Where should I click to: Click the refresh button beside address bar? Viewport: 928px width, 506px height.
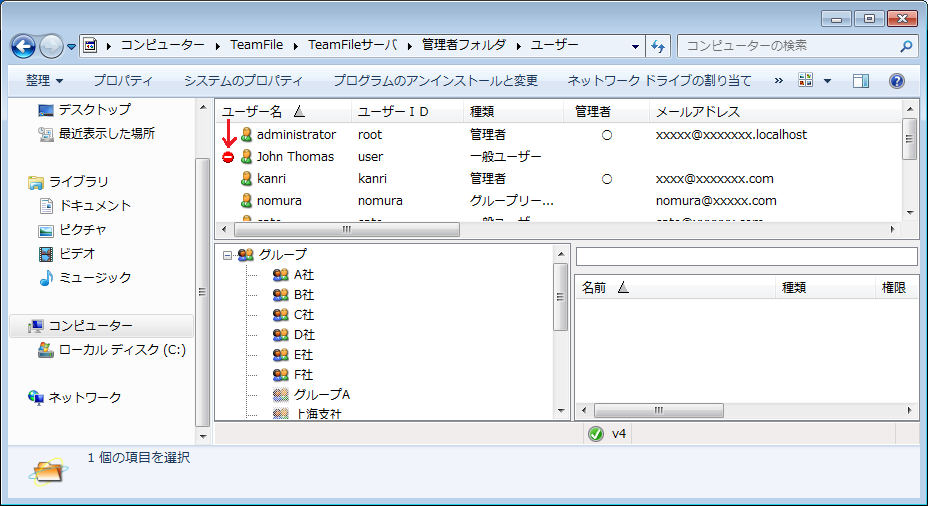pyautogui.click(x=658, y=46)
